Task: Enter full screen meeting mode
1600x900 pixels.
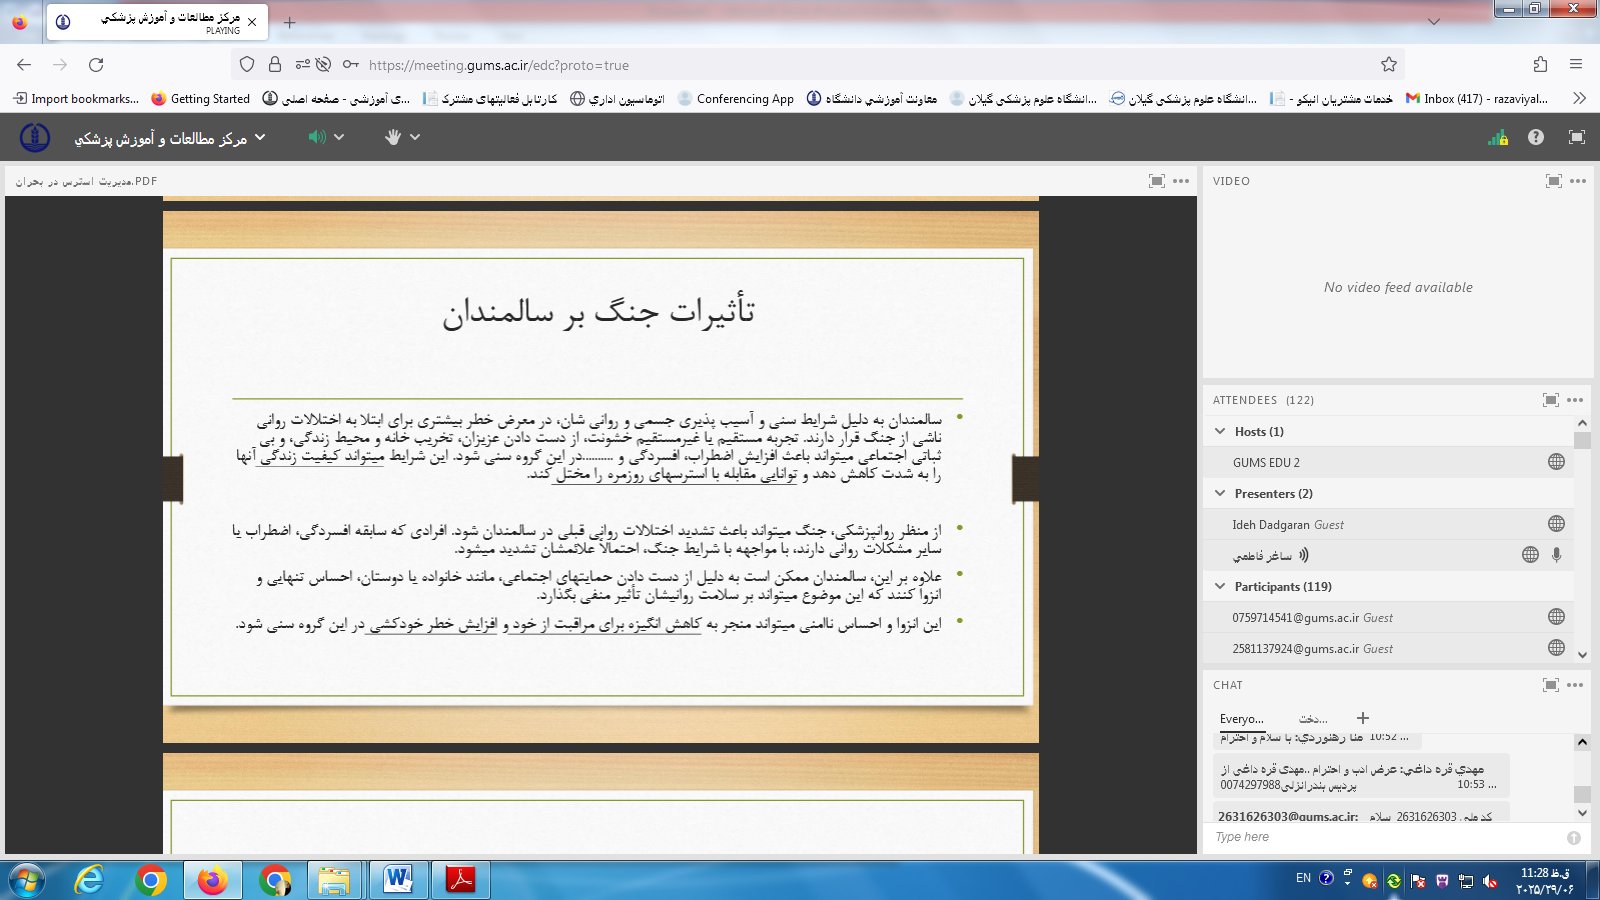Action: tap(1577, 137)
